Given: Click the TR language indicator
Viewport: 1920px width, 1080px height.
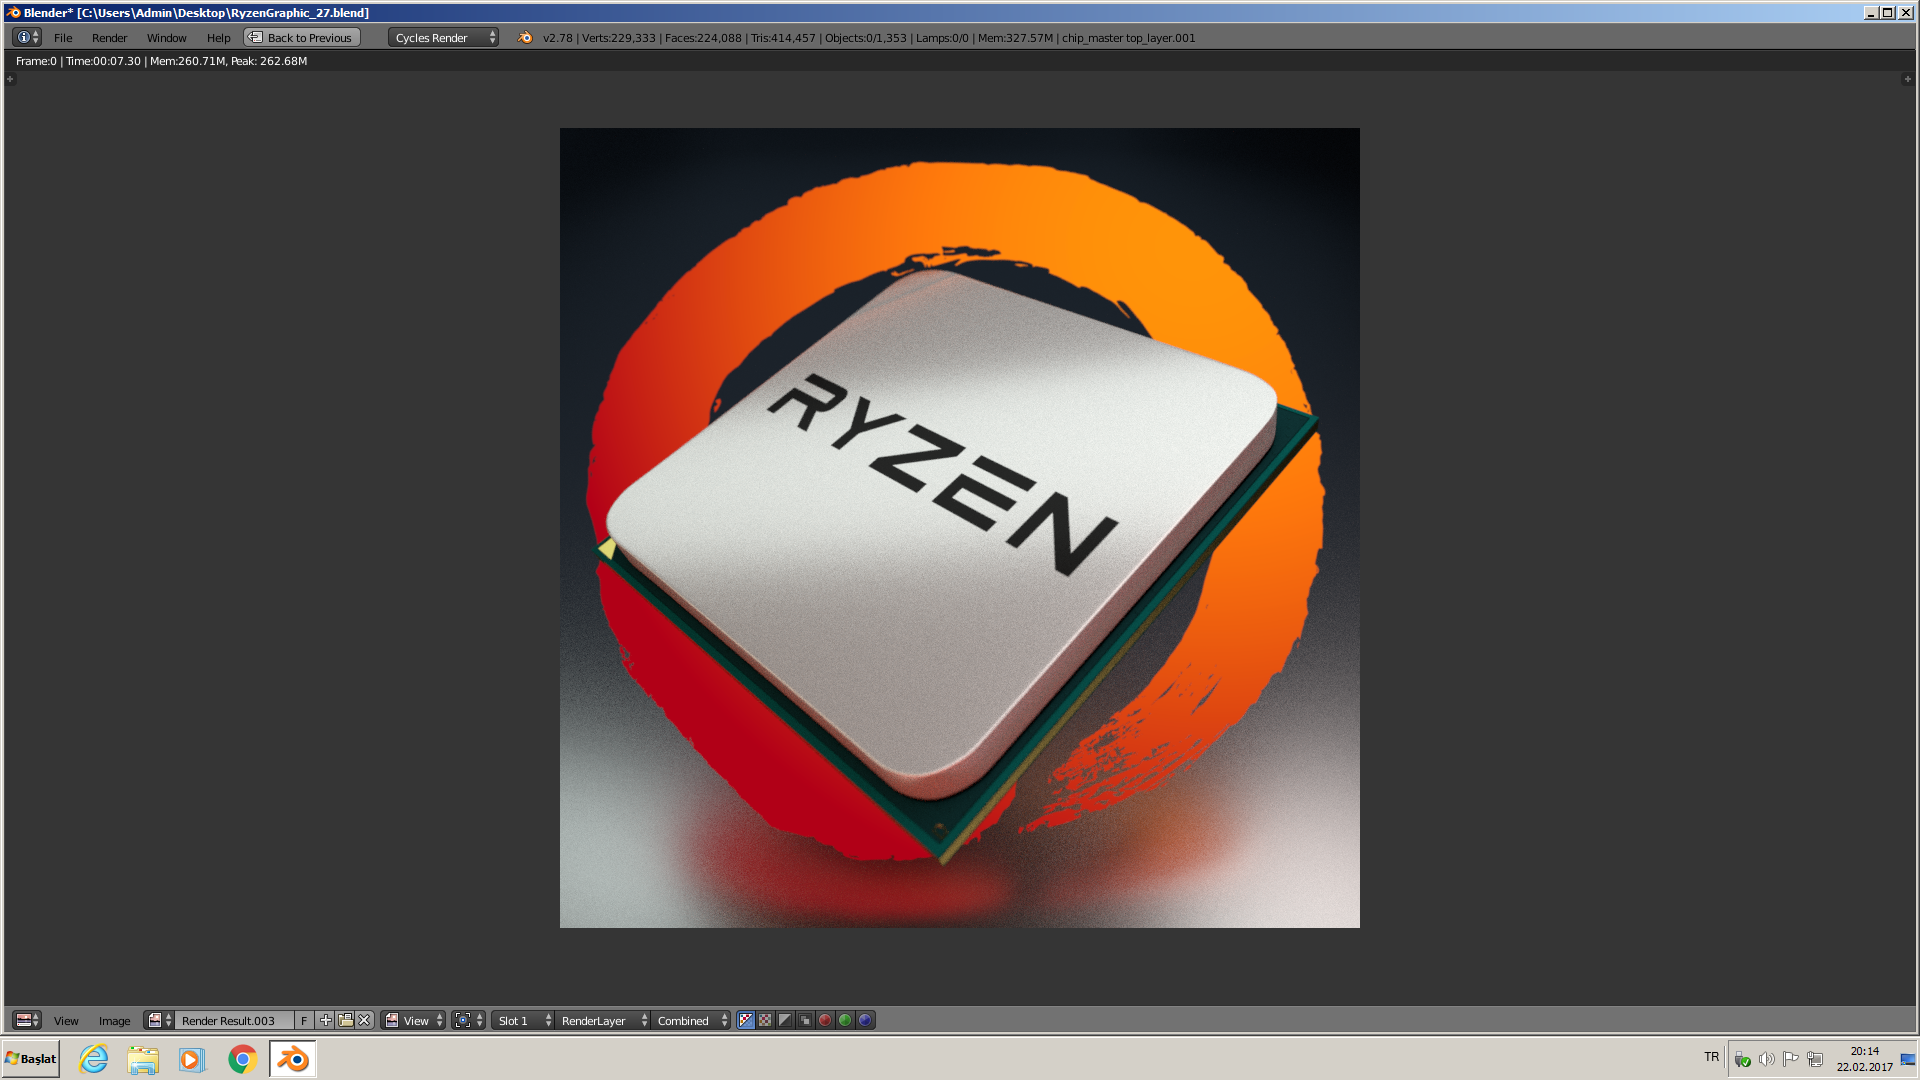Looking at the screenshot, I should click(1712, 1057).
